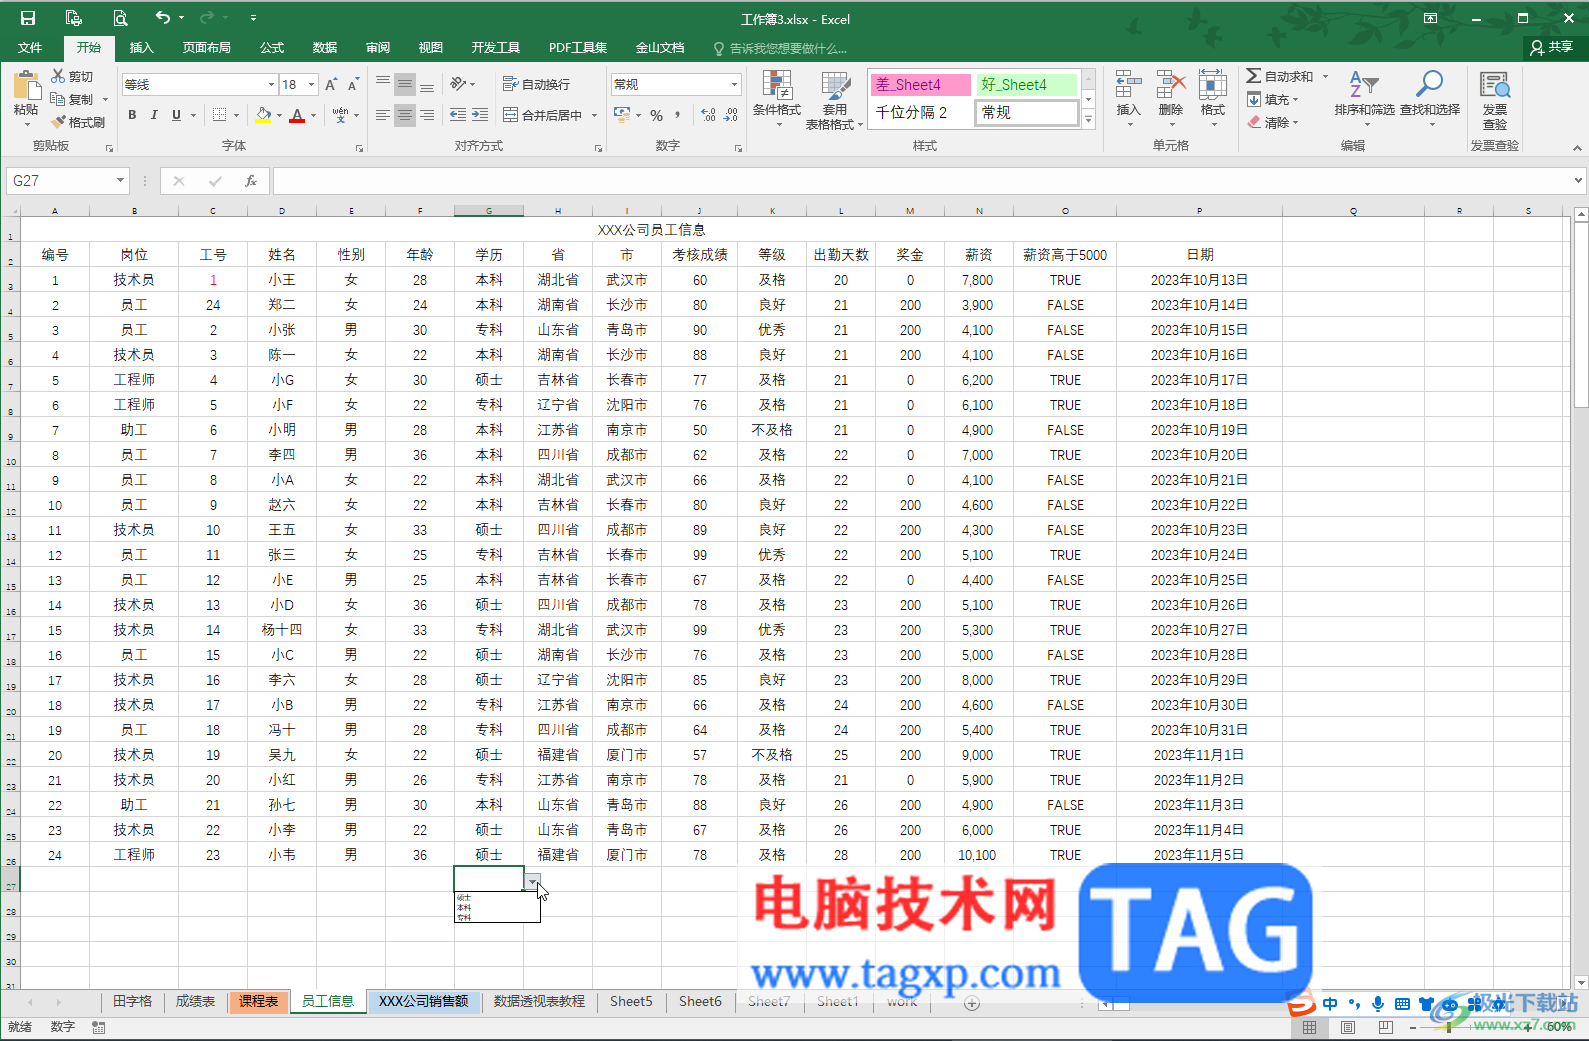Image resolution: width=1589 pixels, height=1041 pixels.
Task: Click the Undo arrow icon
Action: pyautogui.click(x=163, y=17)
